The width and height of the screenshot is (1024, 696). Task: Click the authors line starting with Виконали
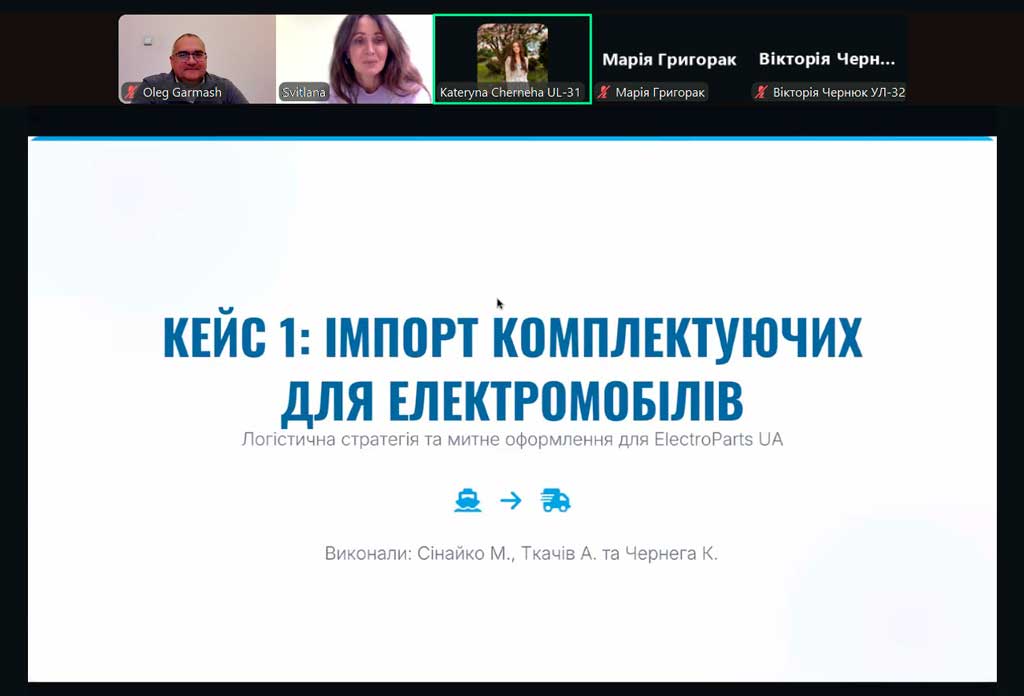[x=521, y=553]
